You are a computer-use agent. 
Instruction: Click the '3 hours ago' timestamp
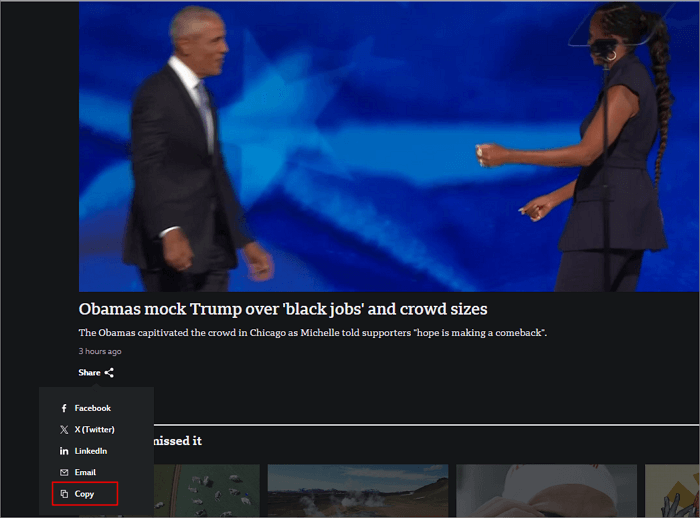point(100,351)
